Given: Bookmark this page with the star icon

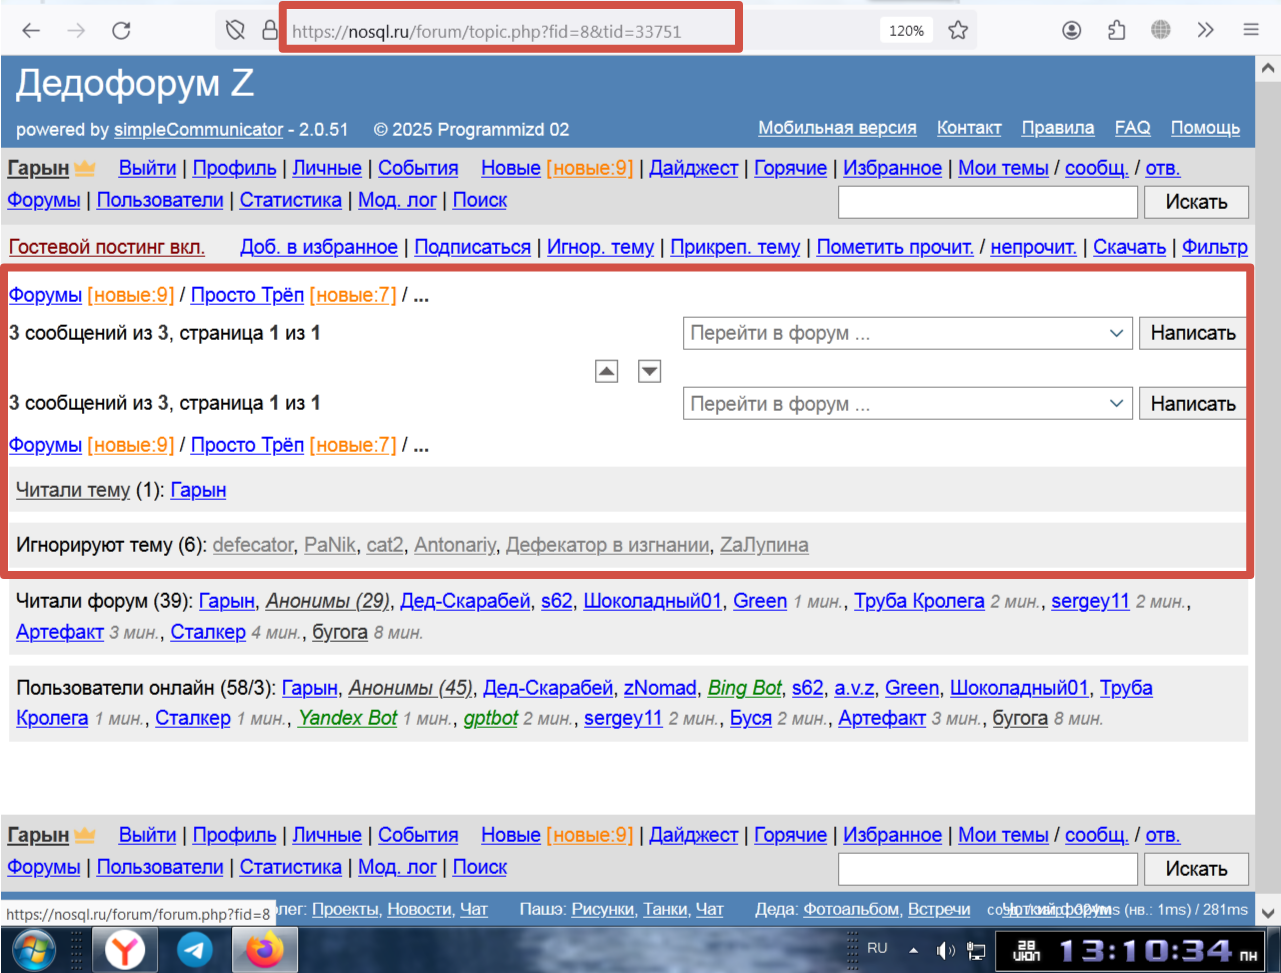Looking at the screenshot, I should pyautogui.click(x=958, y=30).
